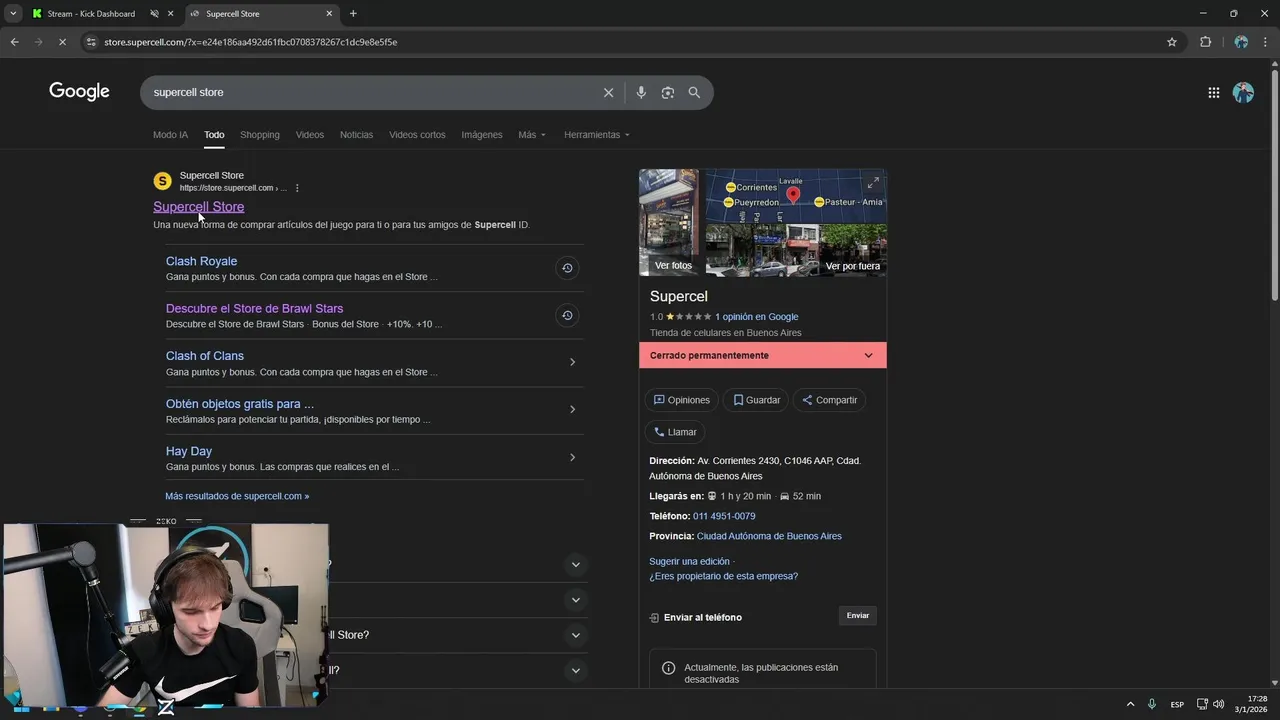This screenshot has height=720, width=1280.
Task: Focus the browser address bar
Action: click(x=630, y=42)
